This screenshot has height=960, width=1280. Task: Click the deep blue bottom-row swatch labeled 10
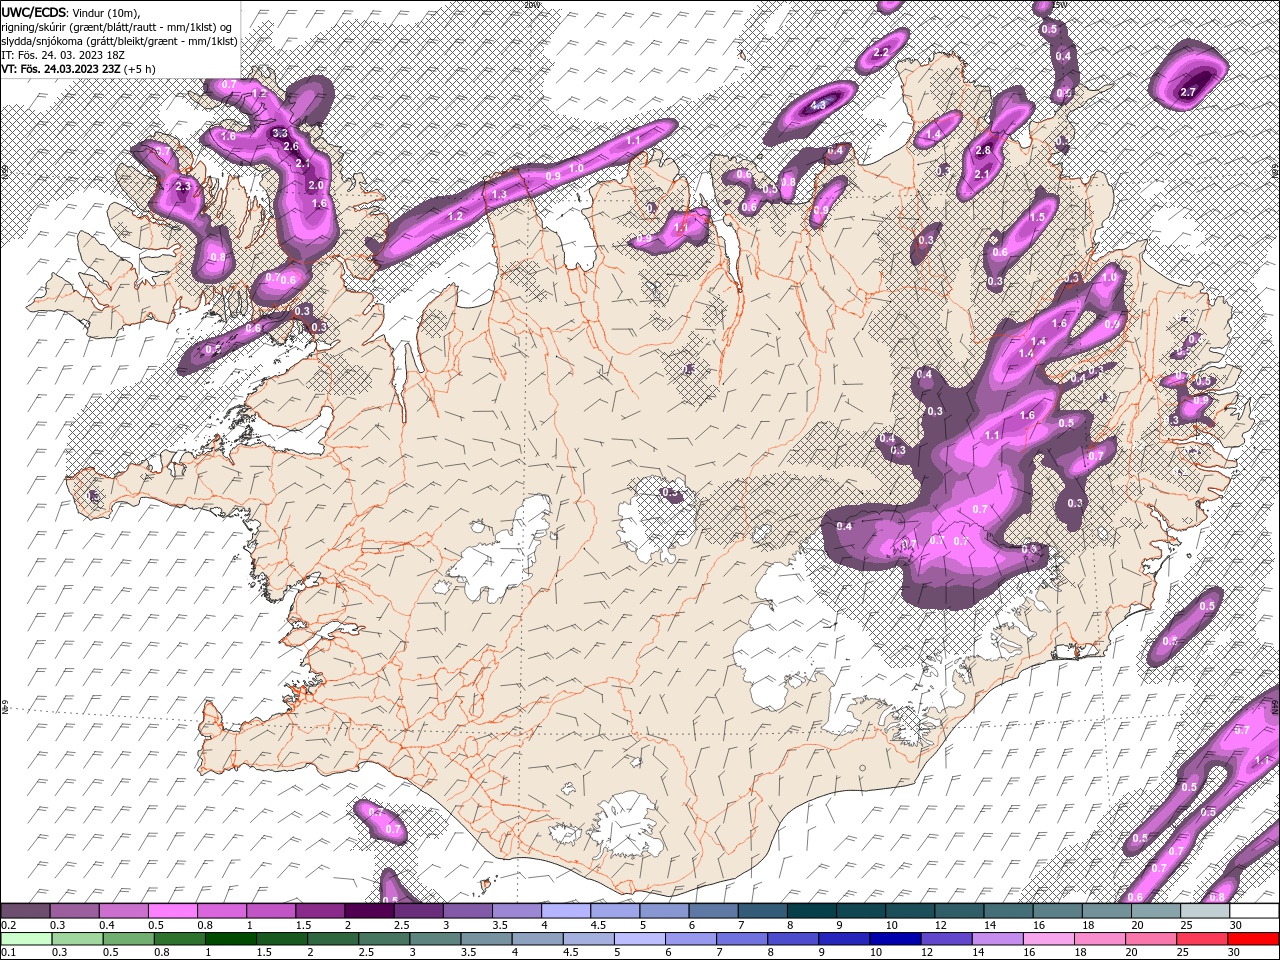click(x=895, y=939)
